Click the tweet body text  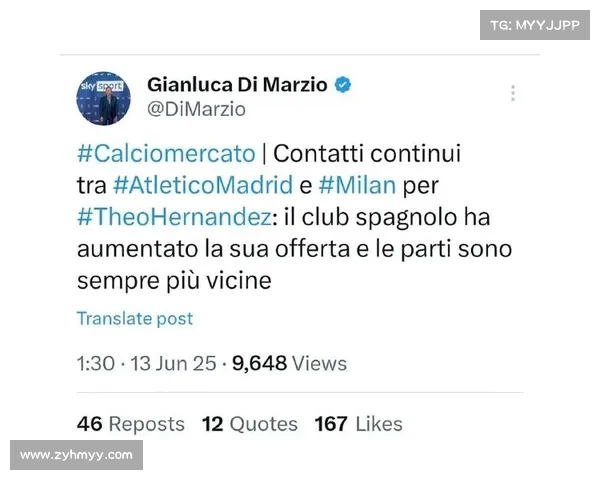click(x=295, y=217)
